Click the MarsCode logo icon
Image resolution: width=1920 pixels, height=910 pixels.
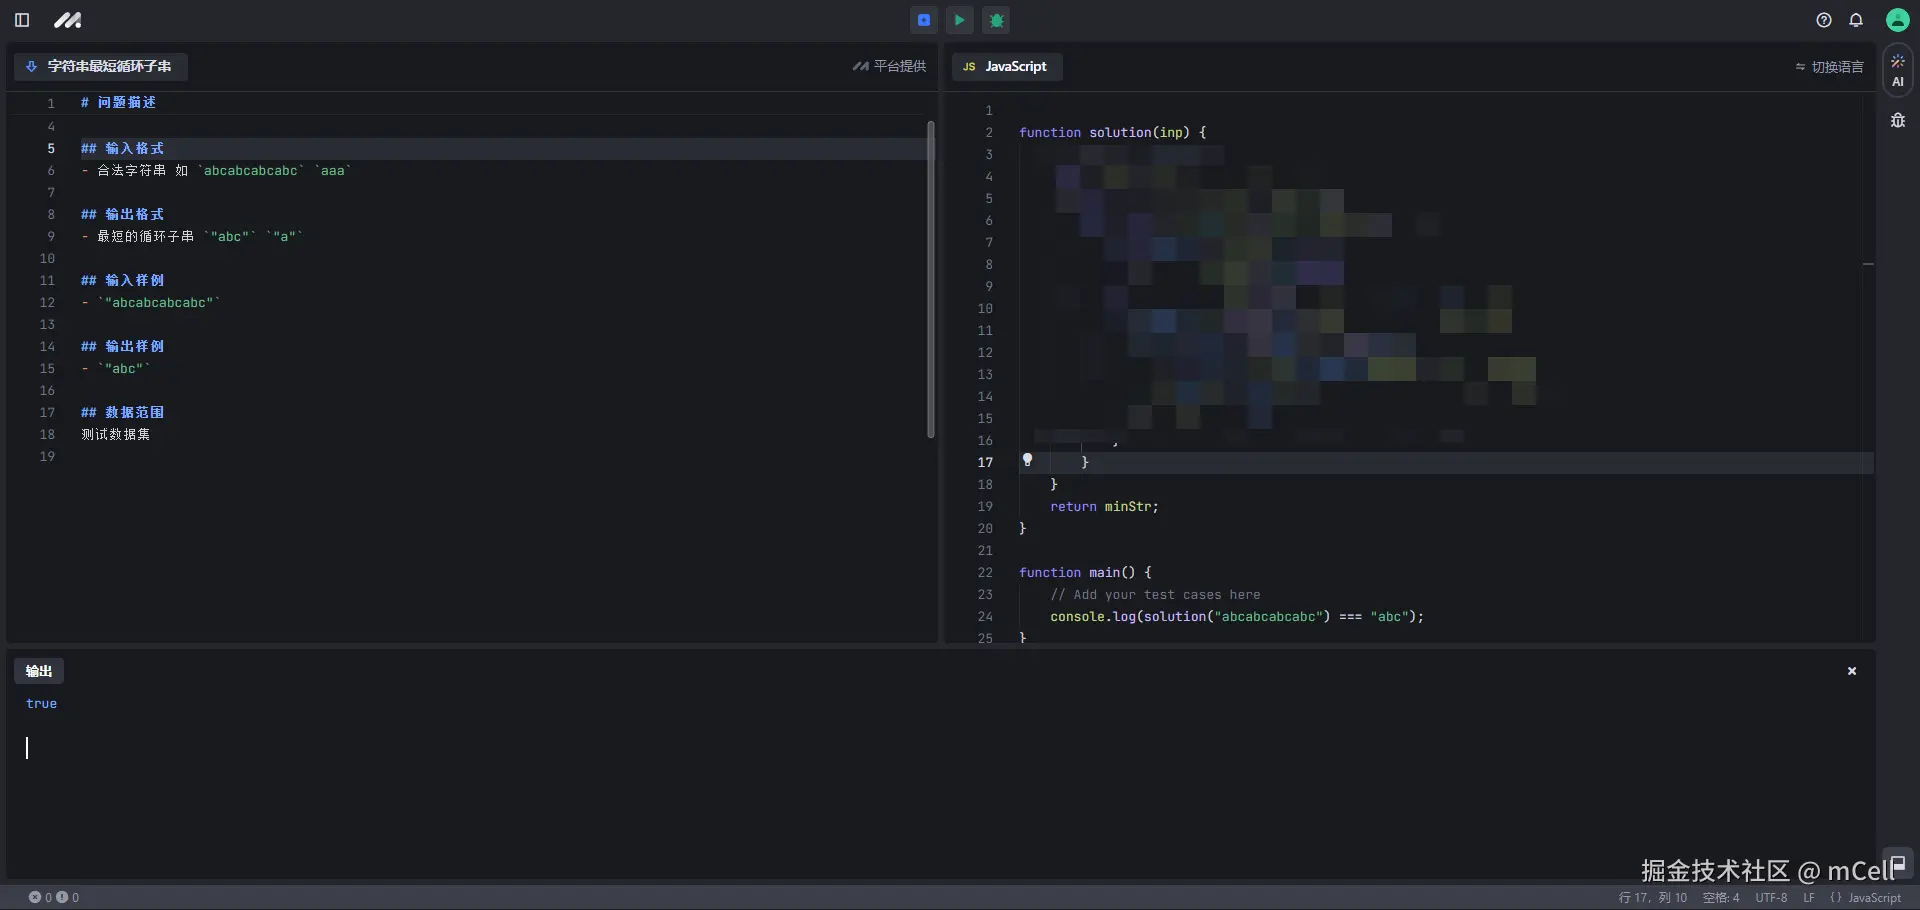67,20
